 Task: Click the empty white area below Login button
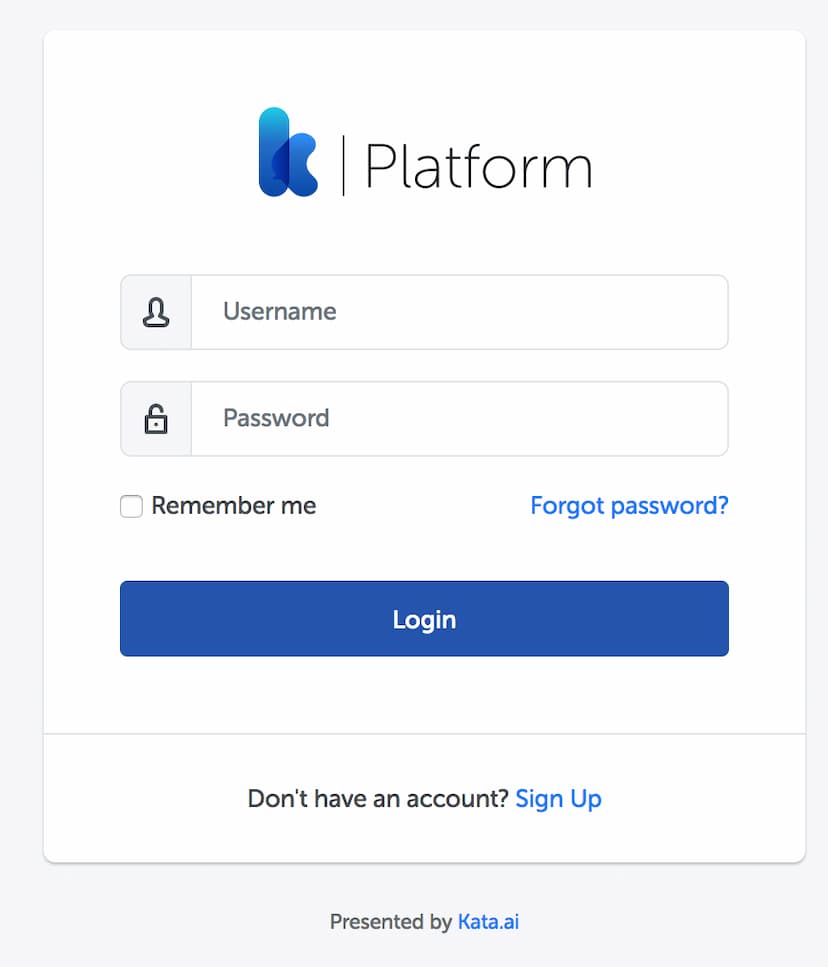coord(424,694)
